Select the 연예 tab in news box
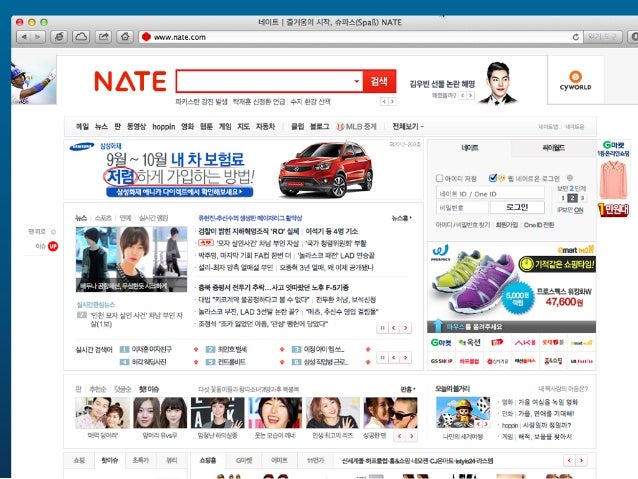The height and width of the screenshot is (479, 638). tap(125, 218)
